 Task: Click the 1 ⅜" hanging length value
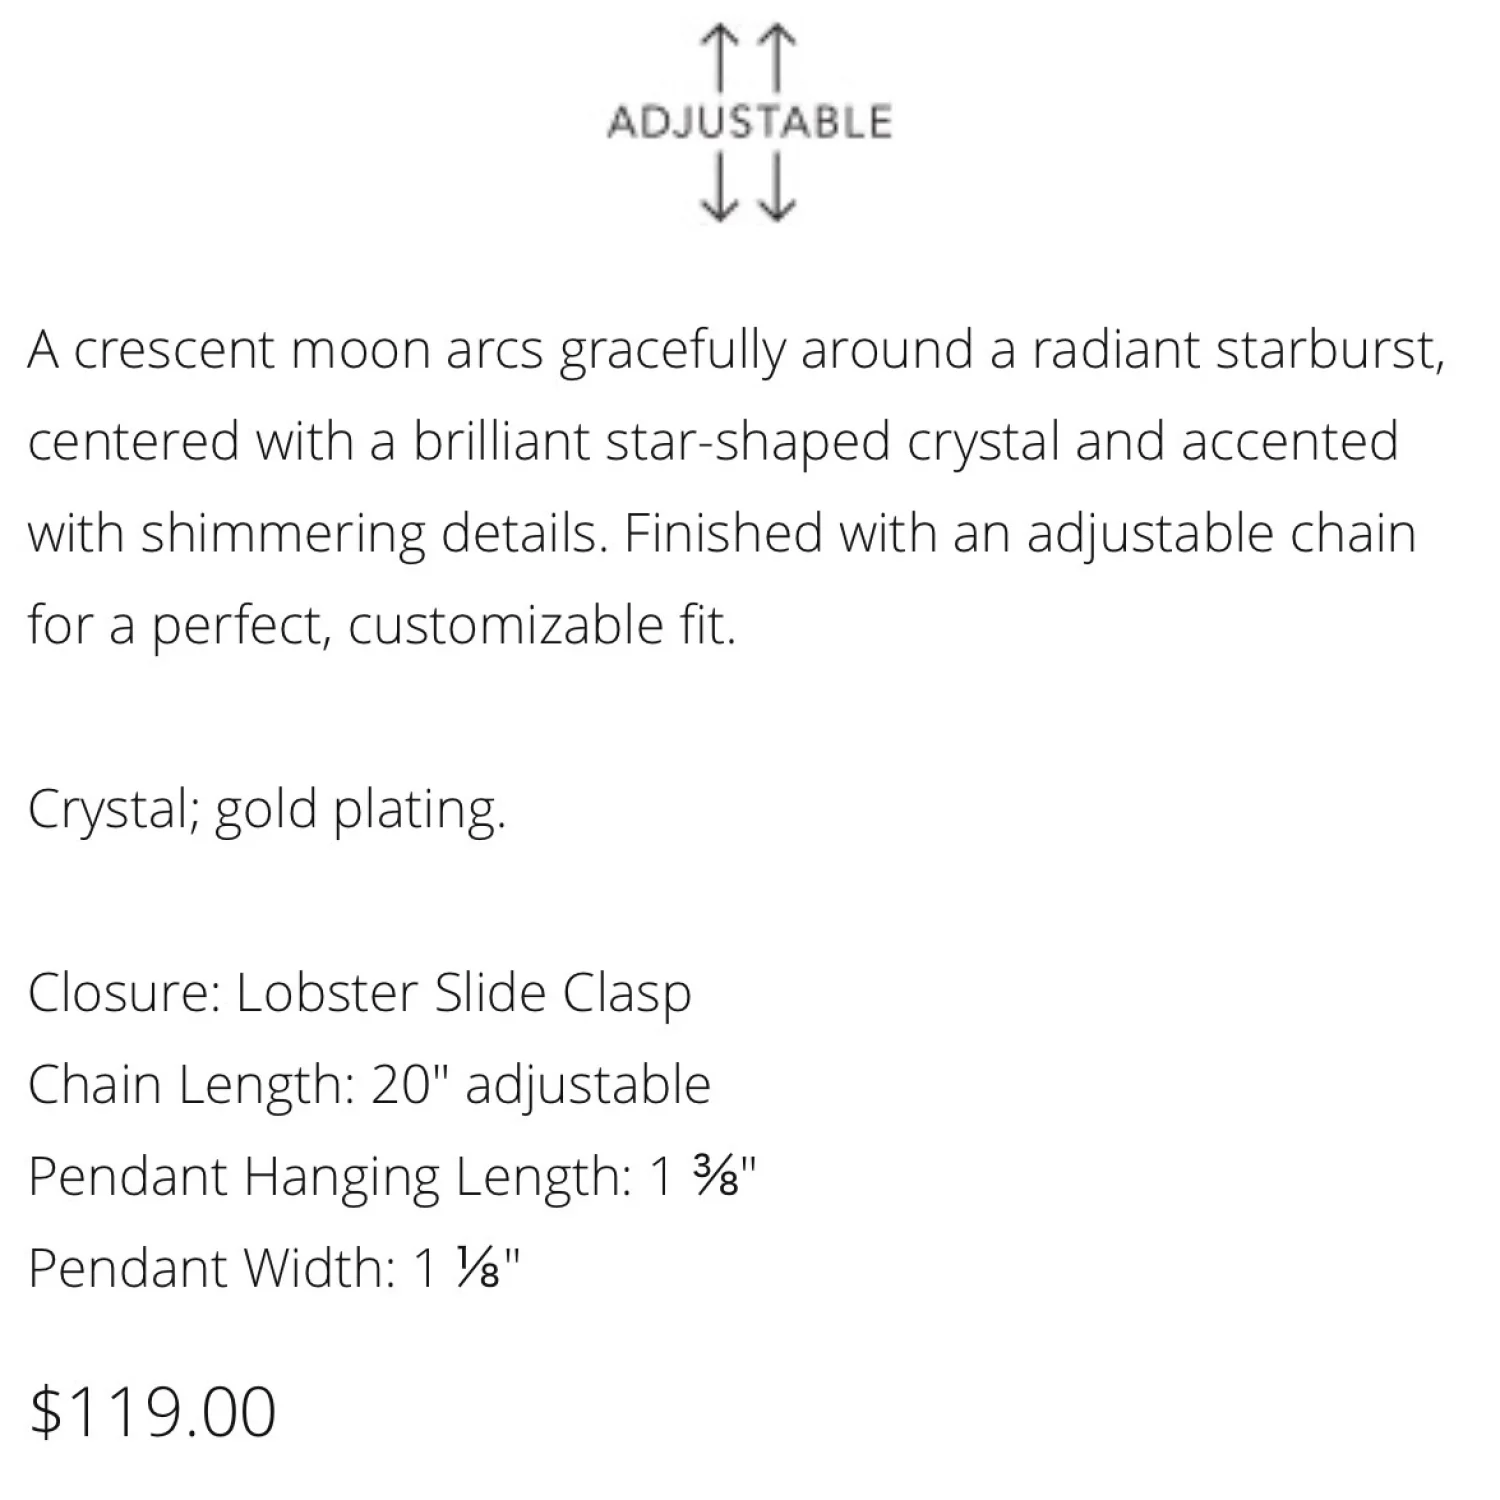click(x=705, y=1177)
